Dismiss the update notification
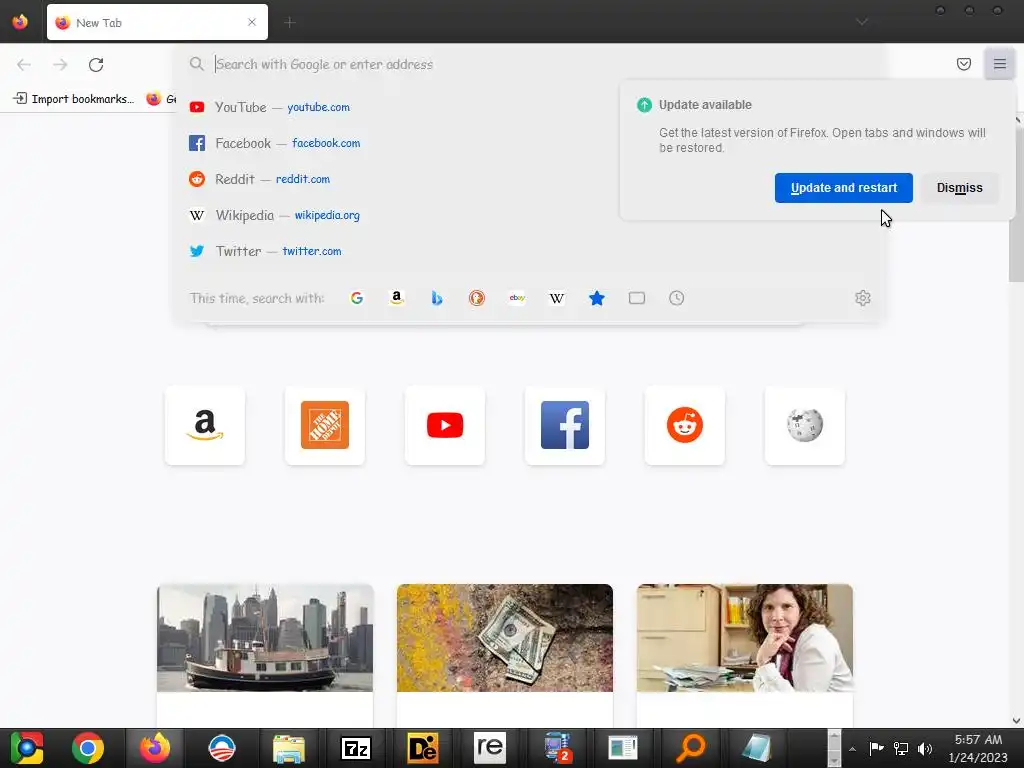 959,188
